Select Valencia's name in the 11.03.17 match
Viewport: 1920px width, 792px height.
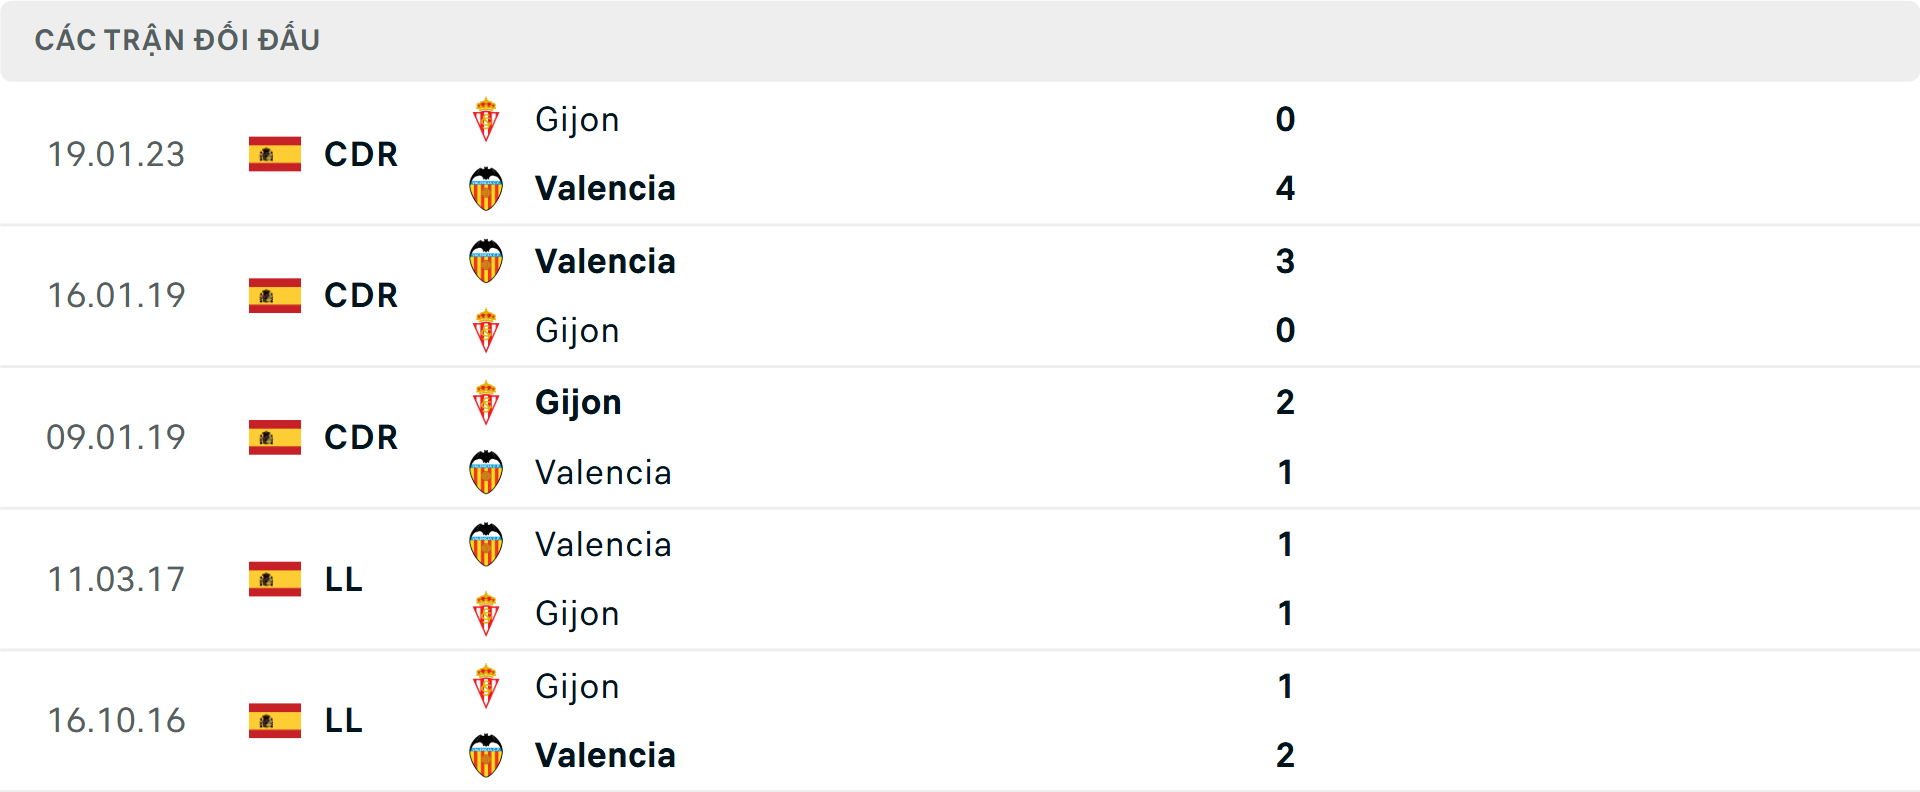[x=602, y=545]
